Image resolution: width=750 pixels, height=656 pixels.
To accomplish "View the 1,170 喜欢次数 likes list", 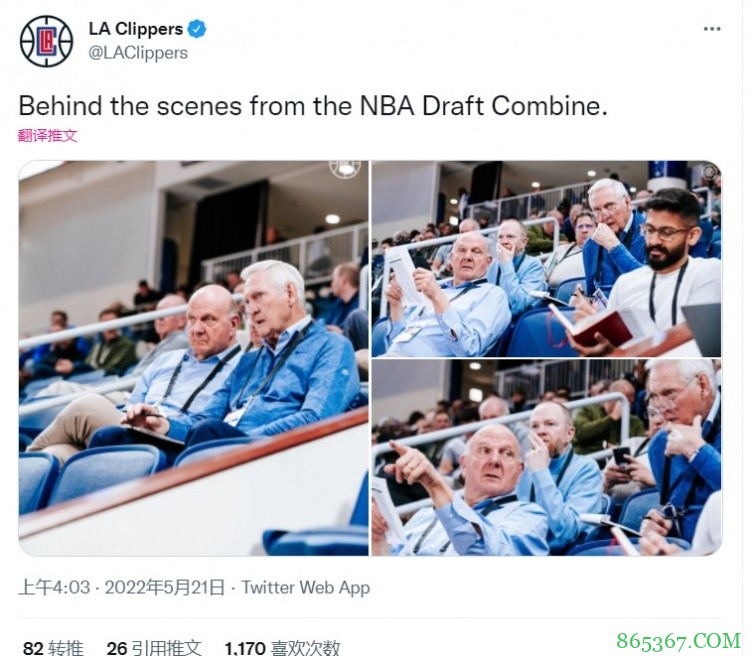I will click(282, 648).
